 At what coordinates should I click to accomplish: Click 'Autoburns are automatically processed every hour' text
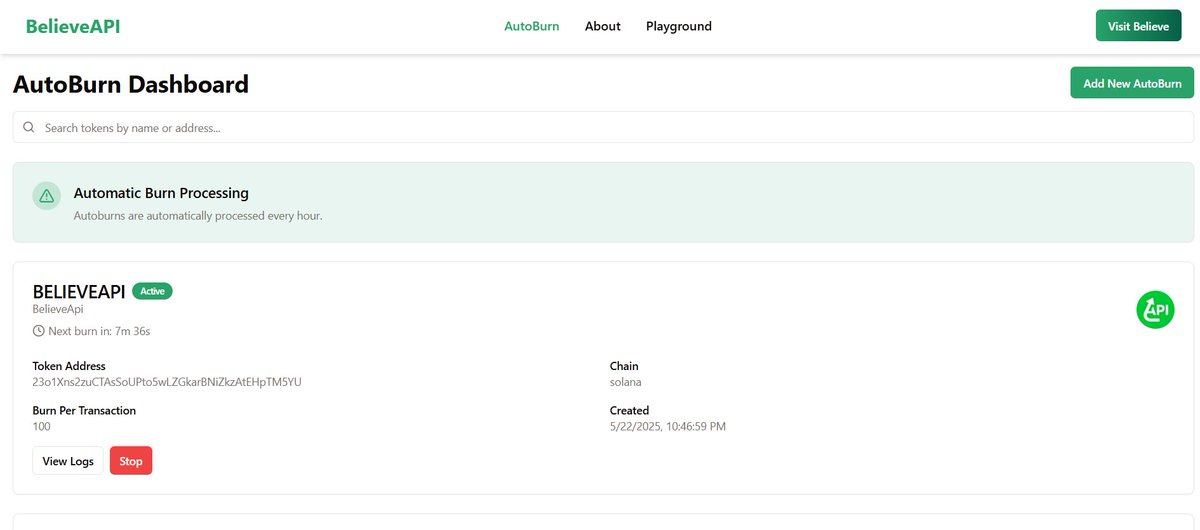198,215
